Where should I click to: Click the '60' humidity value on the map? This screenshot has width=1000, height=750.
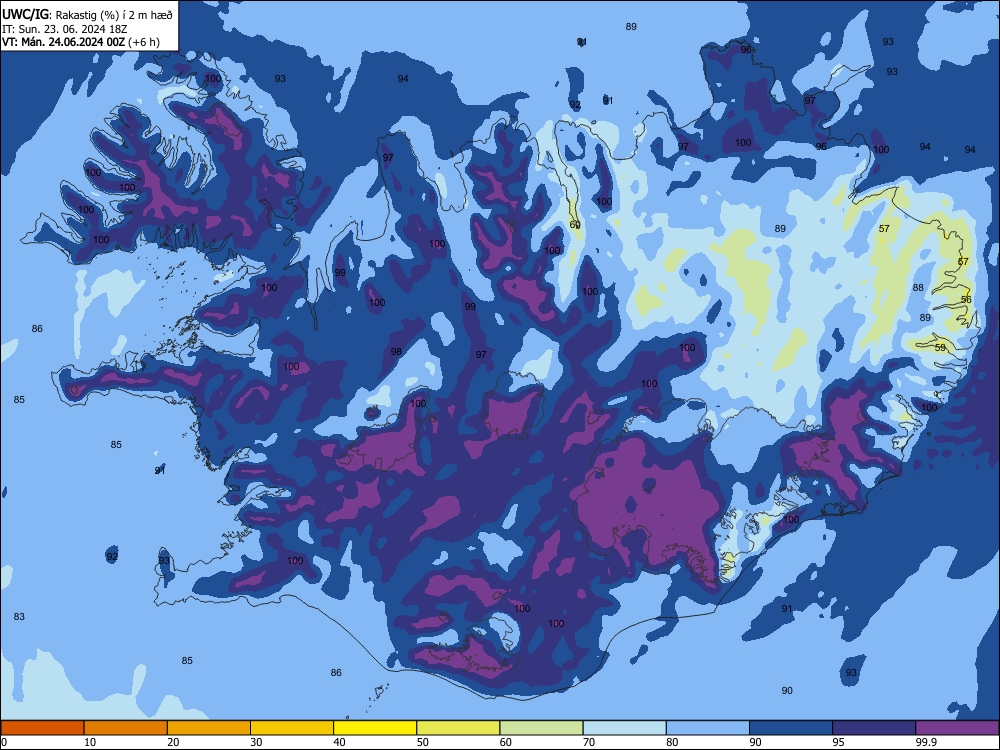click(575, 225)
